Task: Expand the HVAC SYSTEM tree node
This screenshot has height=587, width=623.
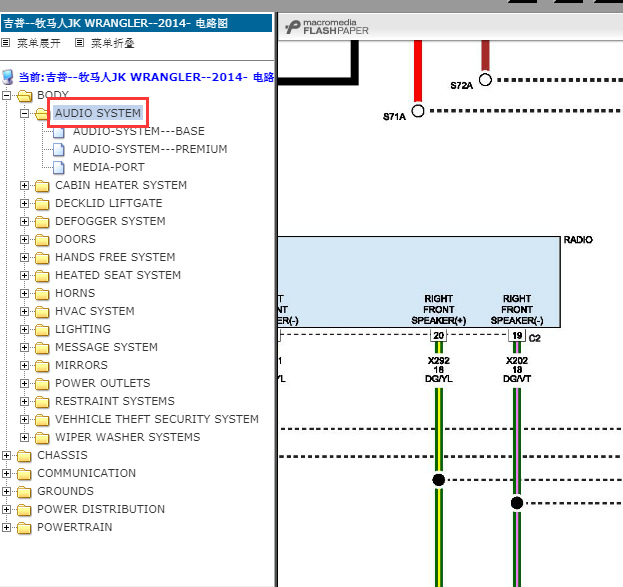Action: point(25,312)
